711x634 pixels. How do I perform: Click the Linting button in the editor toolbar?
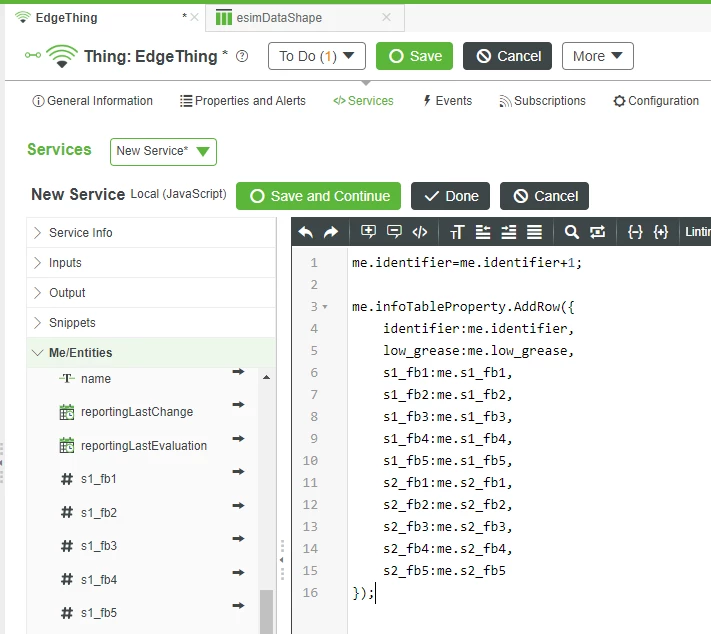coord(697,232)
